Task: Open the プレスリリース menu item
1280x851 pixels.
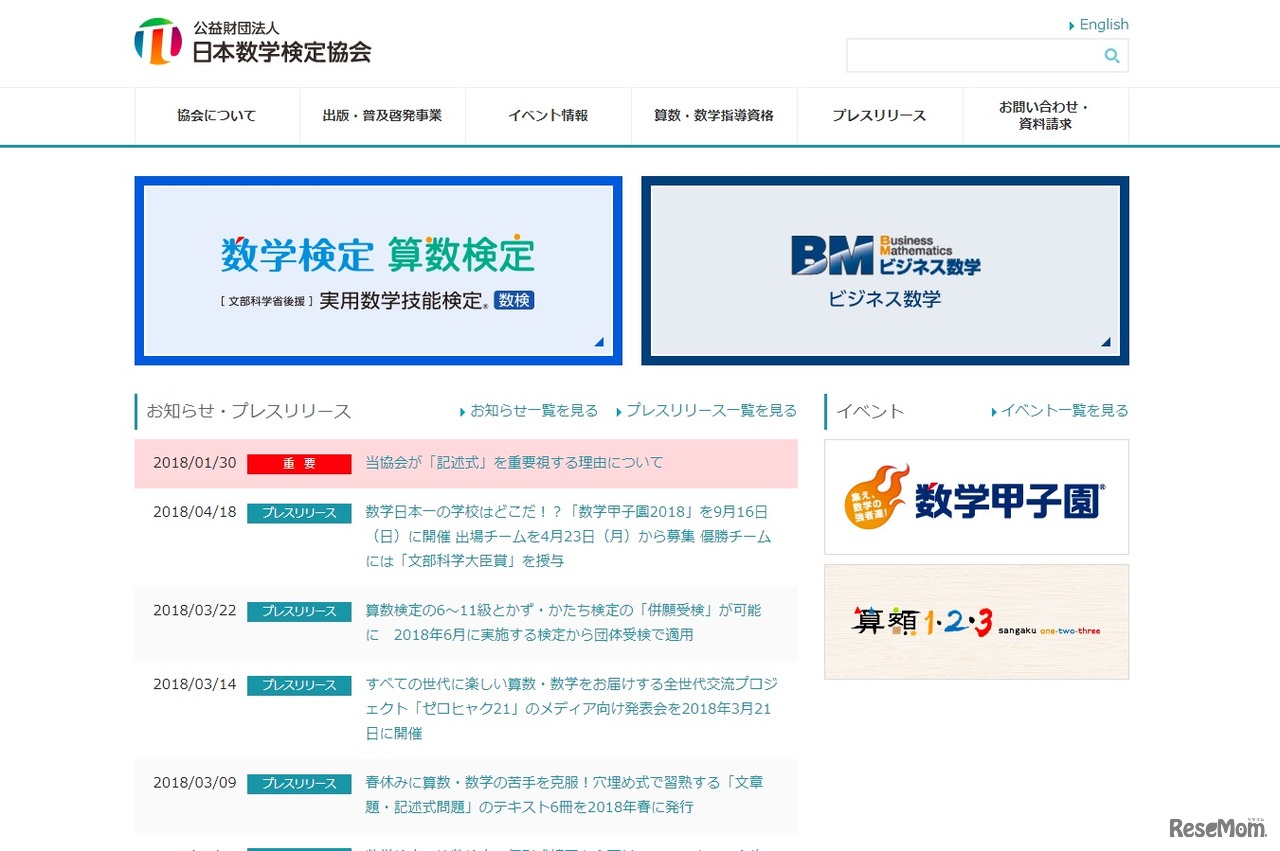Action: click(880, 116)
